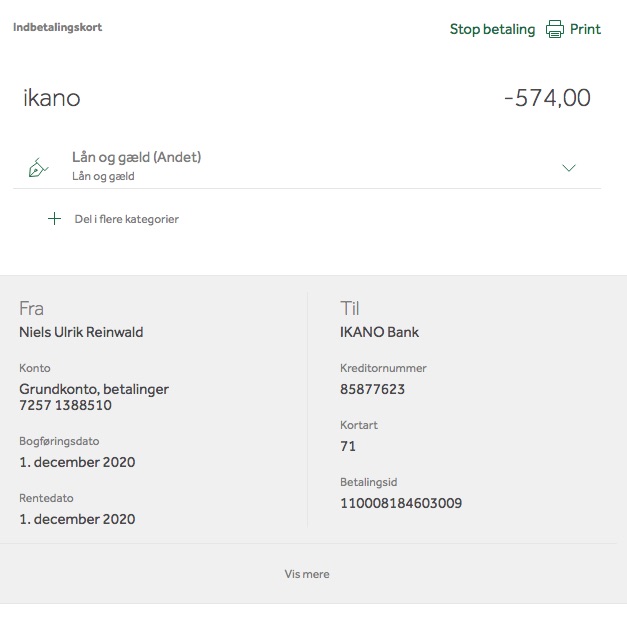Select the Betalingsid number 110008184603009
The width and height of the screenshot is (627, 639).
click(401, 503)
